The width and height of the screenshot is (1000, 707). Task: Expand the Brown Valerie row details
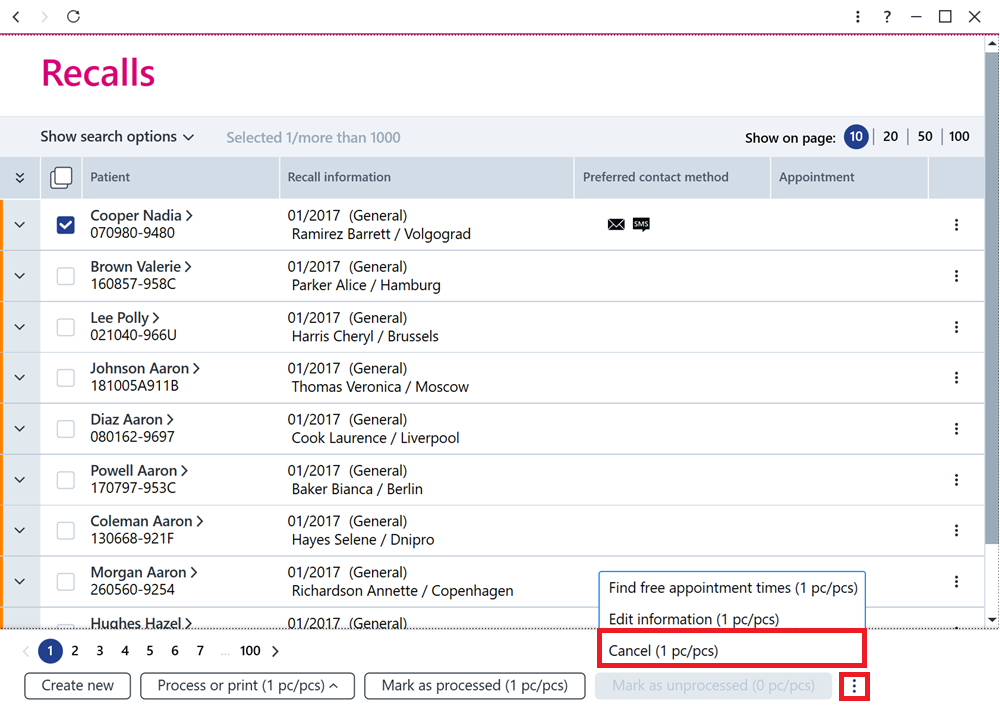click(20, 275)
